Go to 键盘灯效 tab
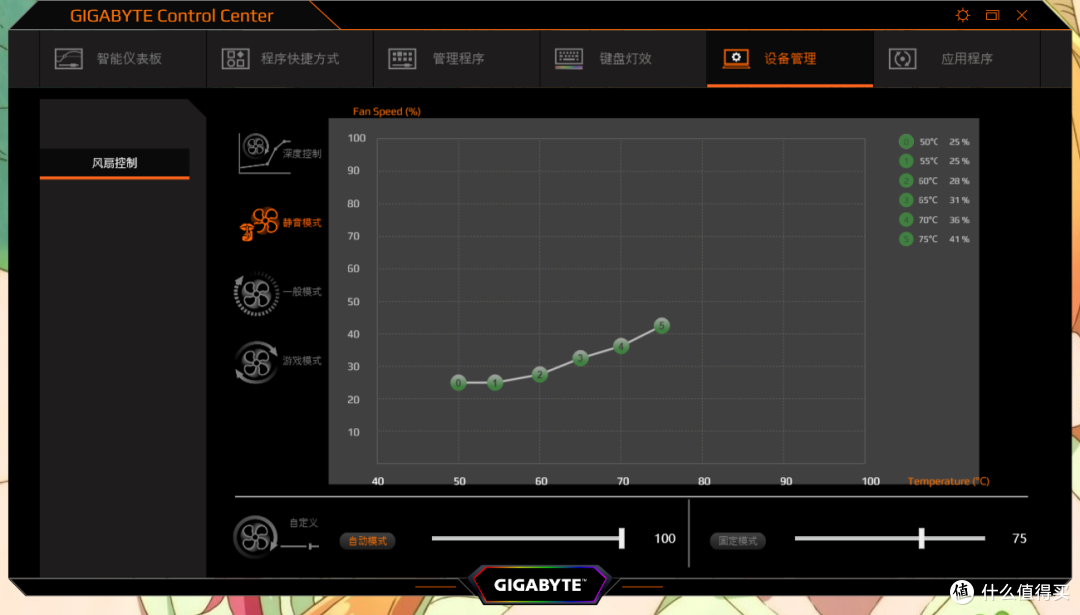 (623, 59)
